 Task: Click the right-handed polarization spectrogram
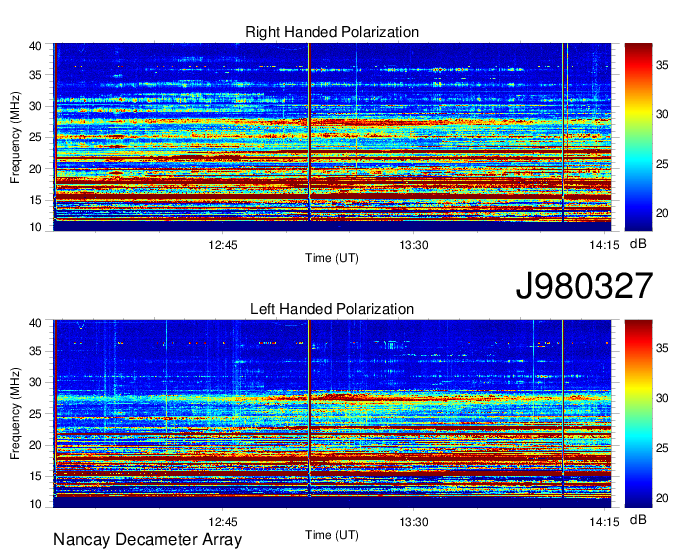(x=332, y=137)
